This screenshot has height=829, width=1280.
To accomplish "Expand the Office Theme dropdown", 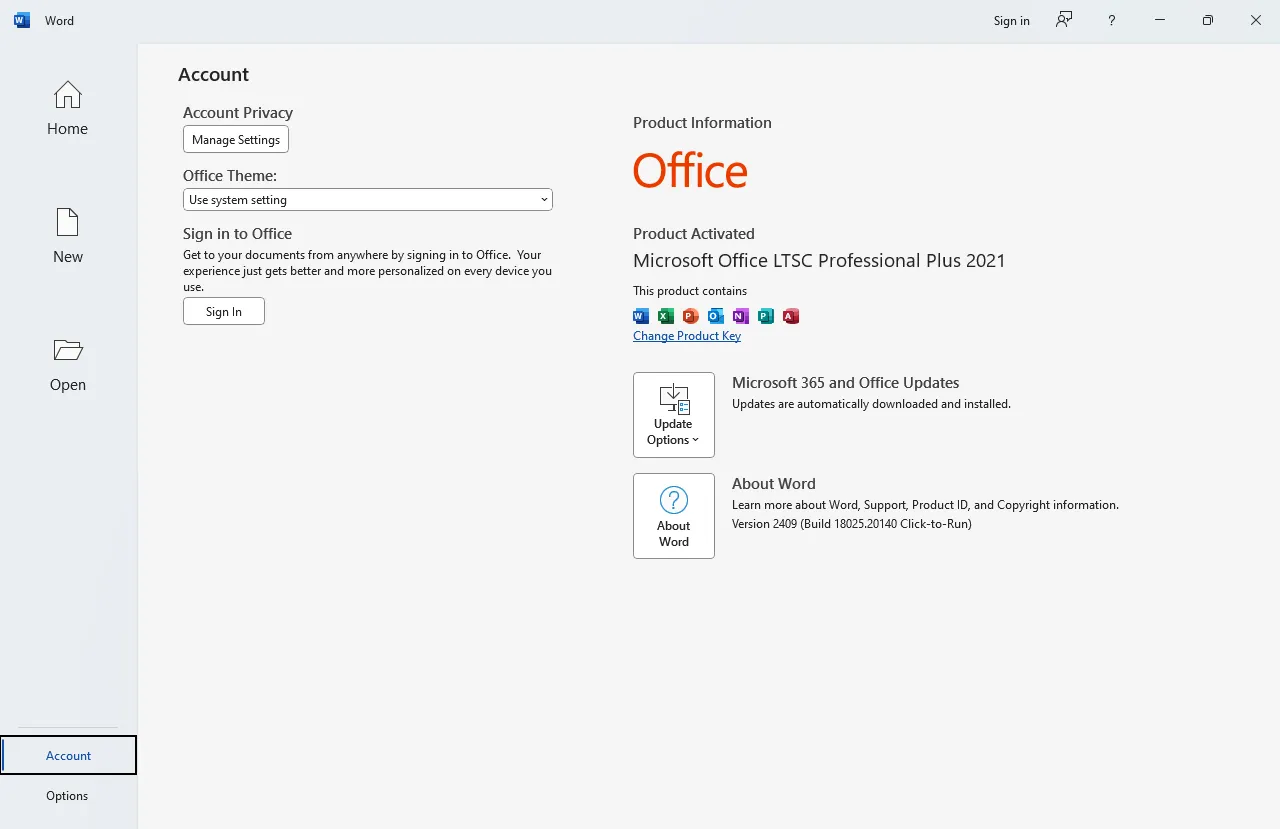I will pyautogui.click(x=368, y=200).
